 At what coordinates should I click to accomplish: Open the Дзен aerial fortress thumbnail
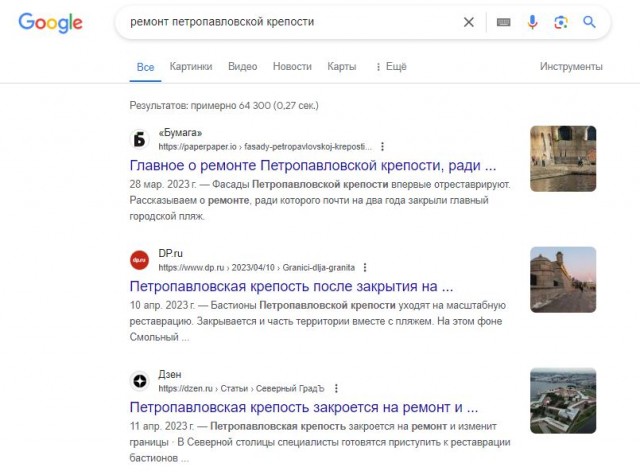click(563, 401)
